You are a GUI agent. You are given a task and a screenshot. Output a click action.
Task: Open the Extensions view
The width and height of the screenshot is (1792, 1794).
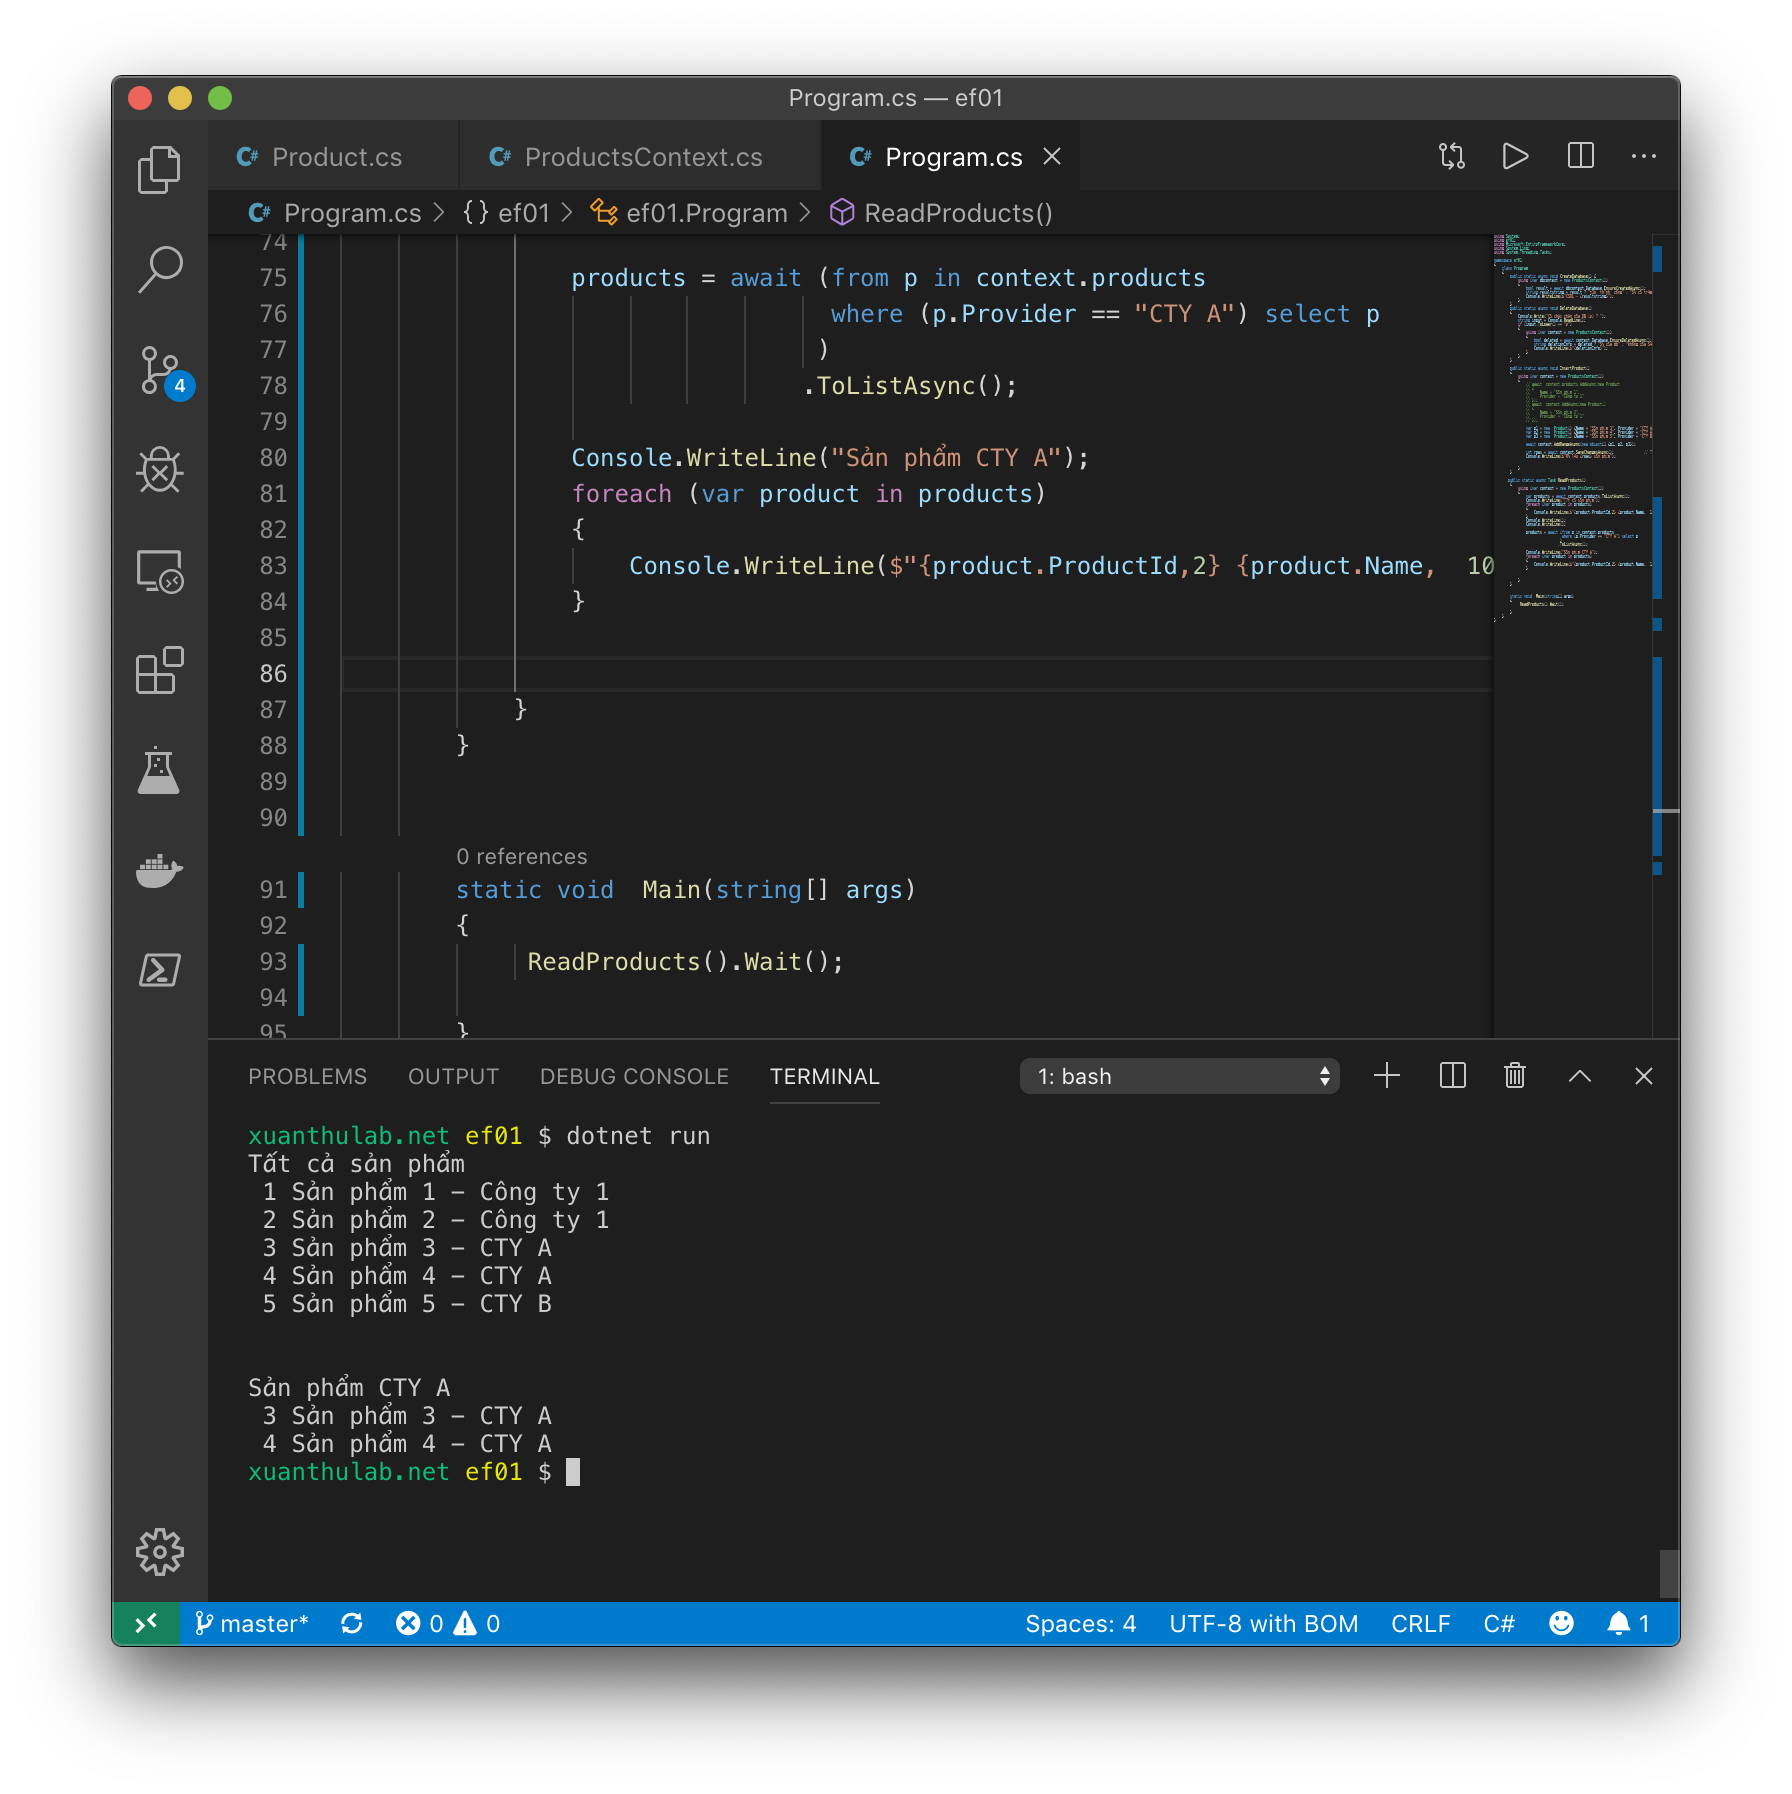click(x=159, y=670)
